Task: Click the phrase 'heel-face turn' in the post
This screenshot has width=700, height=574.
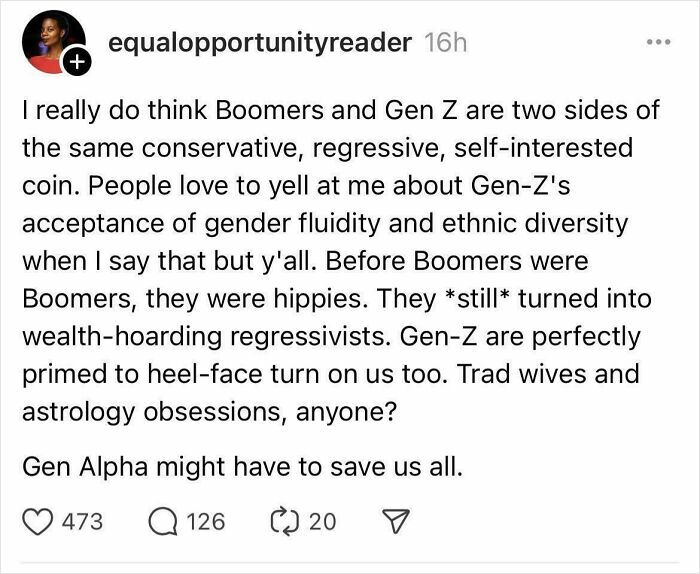Action: pos(233,374)
